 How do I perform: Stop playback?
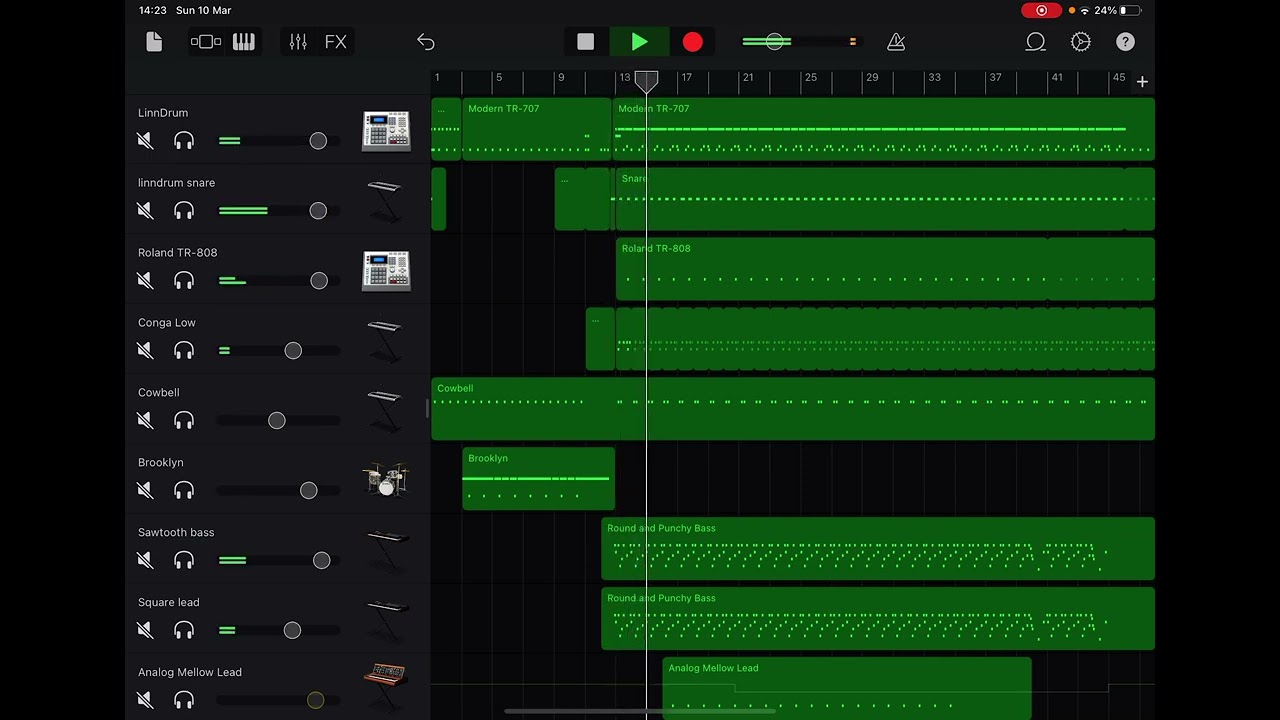[x=586, y=42]
